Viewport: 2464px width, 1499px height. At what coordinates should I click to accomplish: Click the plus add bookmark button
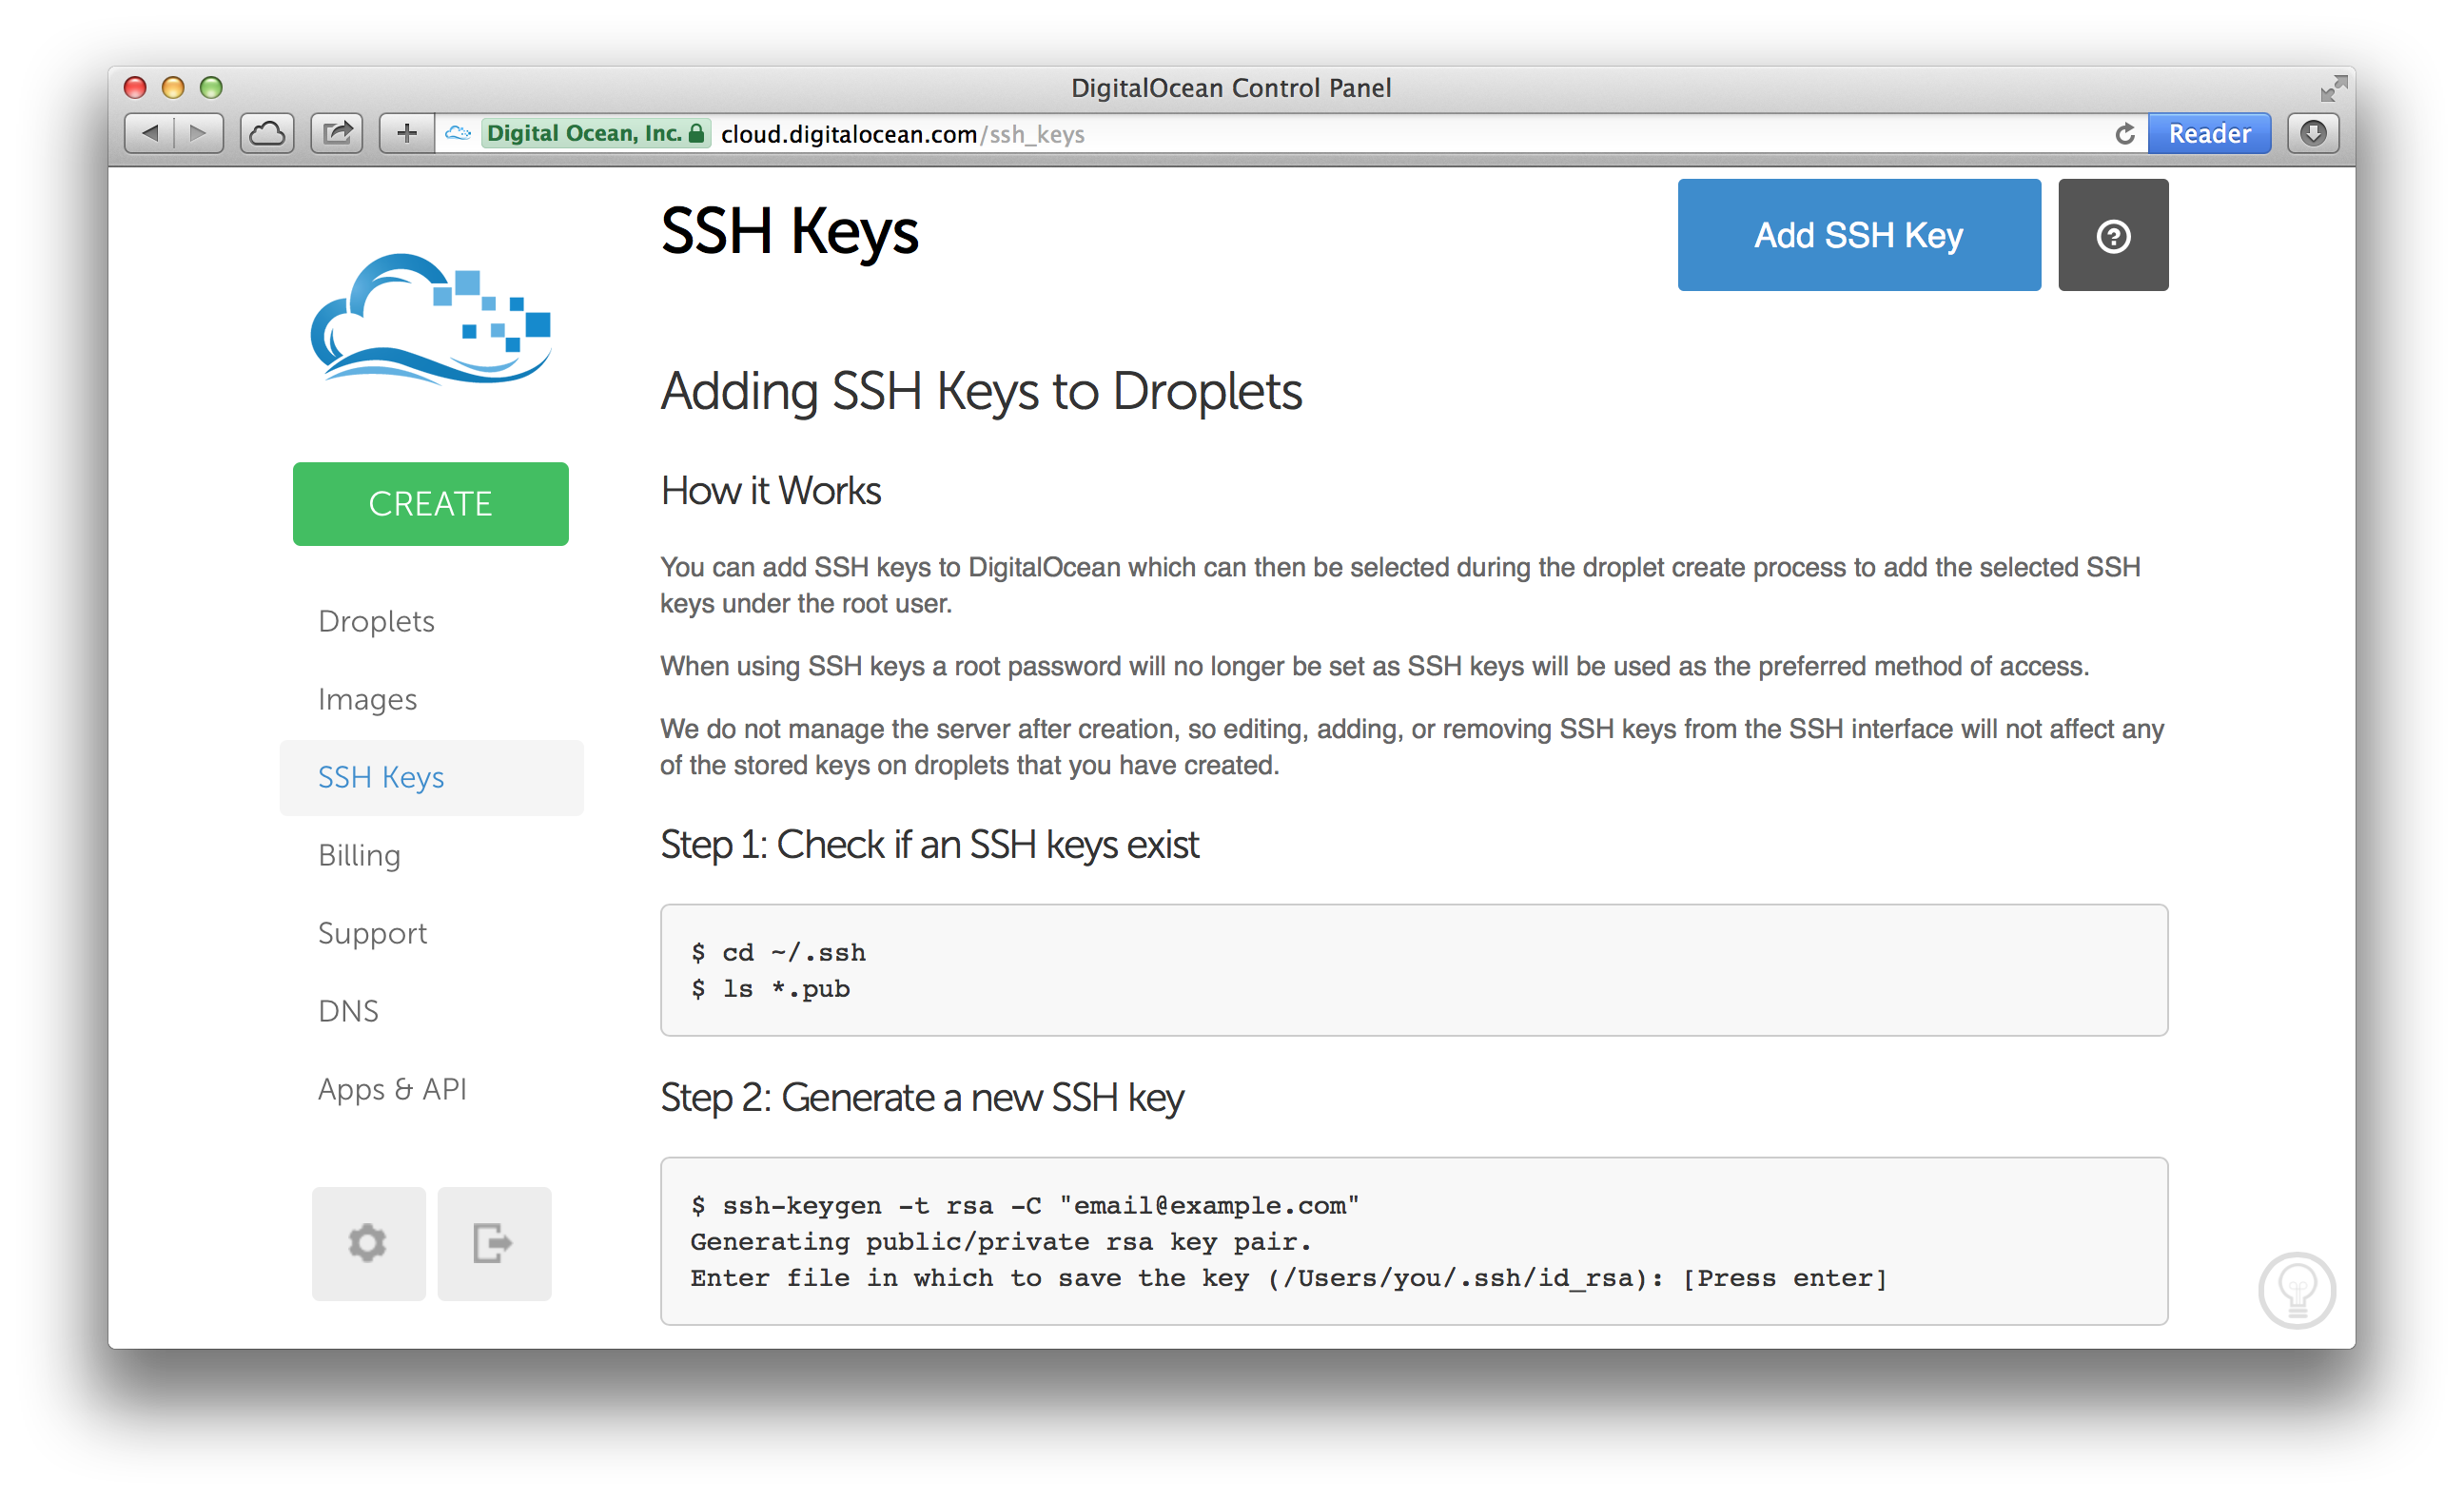pyautogui.click(x=406, y=133)
